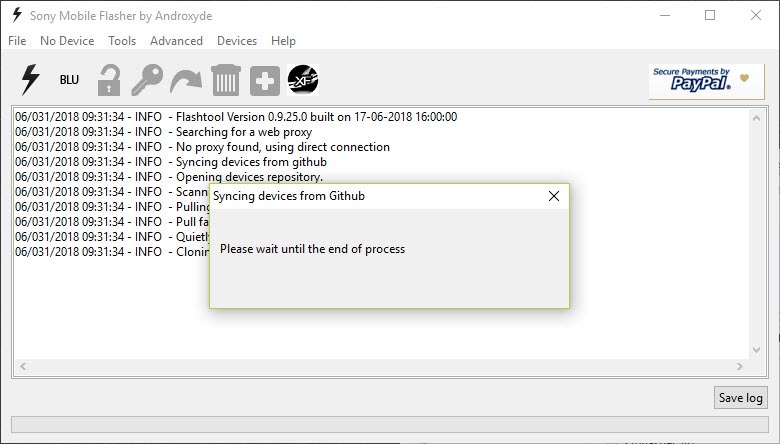Click the Searching for a web proxy line
The image size is (780, 444).
(163, 132)
